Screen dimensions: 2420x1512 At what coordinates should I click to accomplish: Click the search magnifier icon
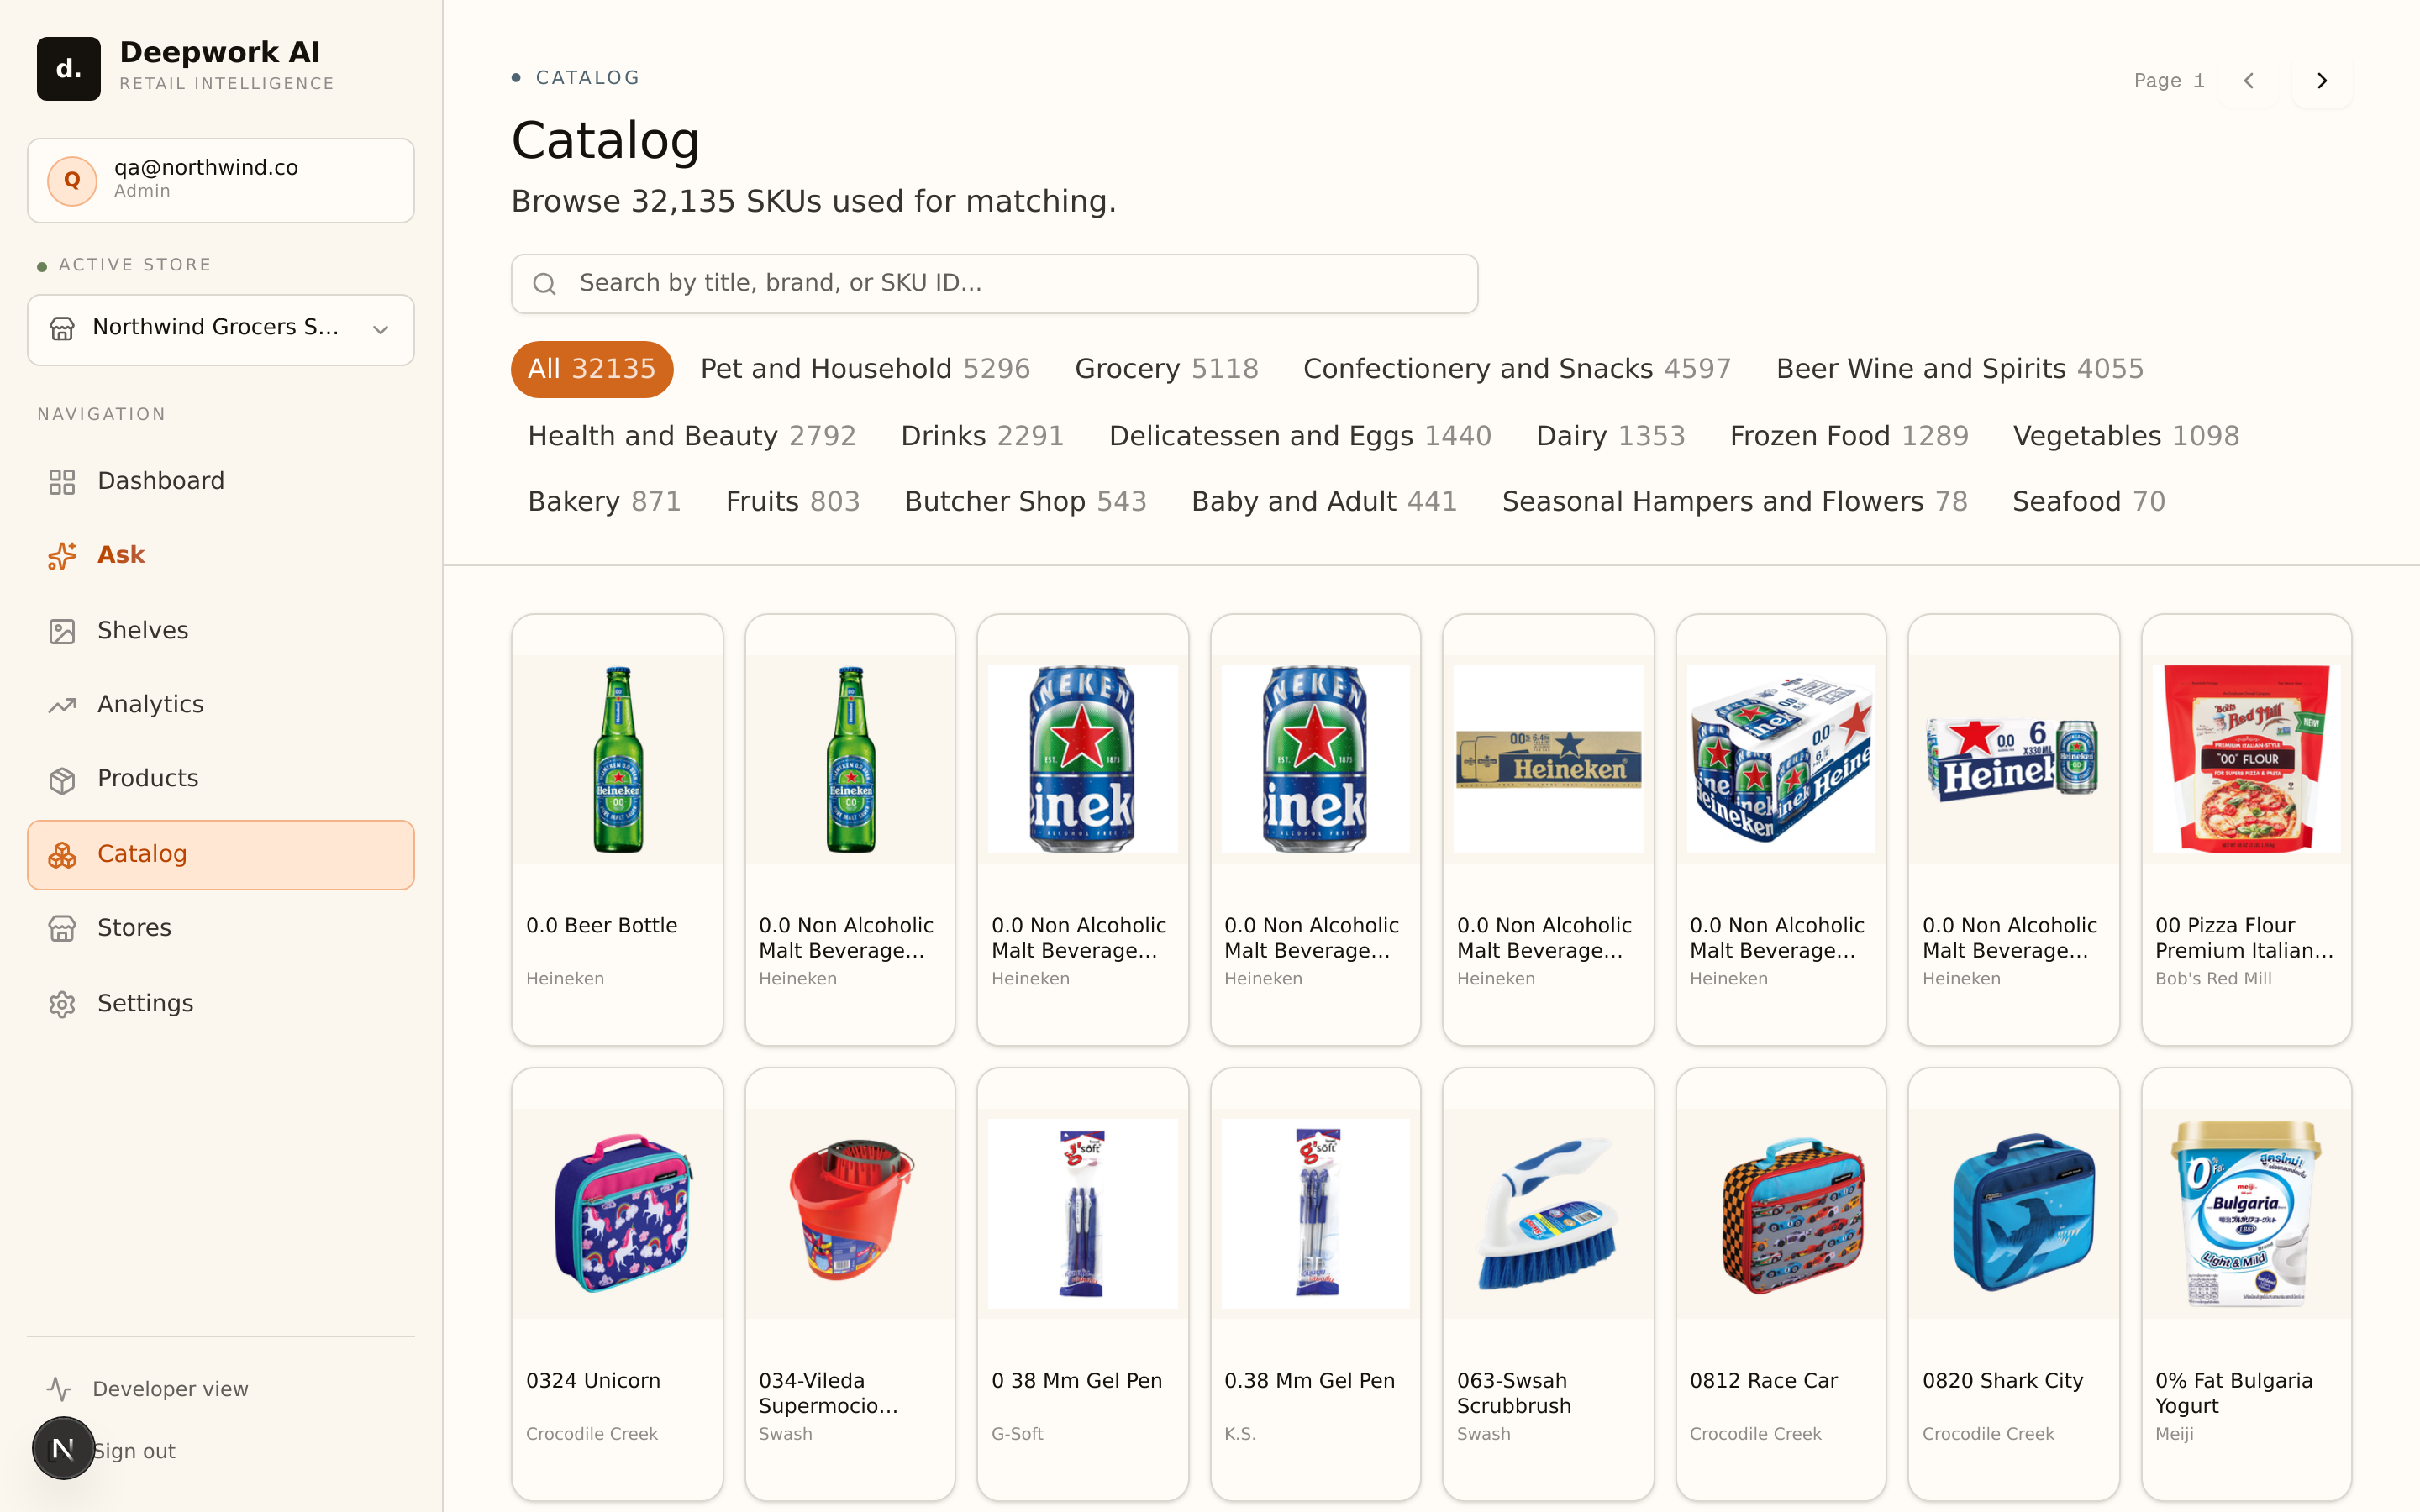[x=544, y=284]
